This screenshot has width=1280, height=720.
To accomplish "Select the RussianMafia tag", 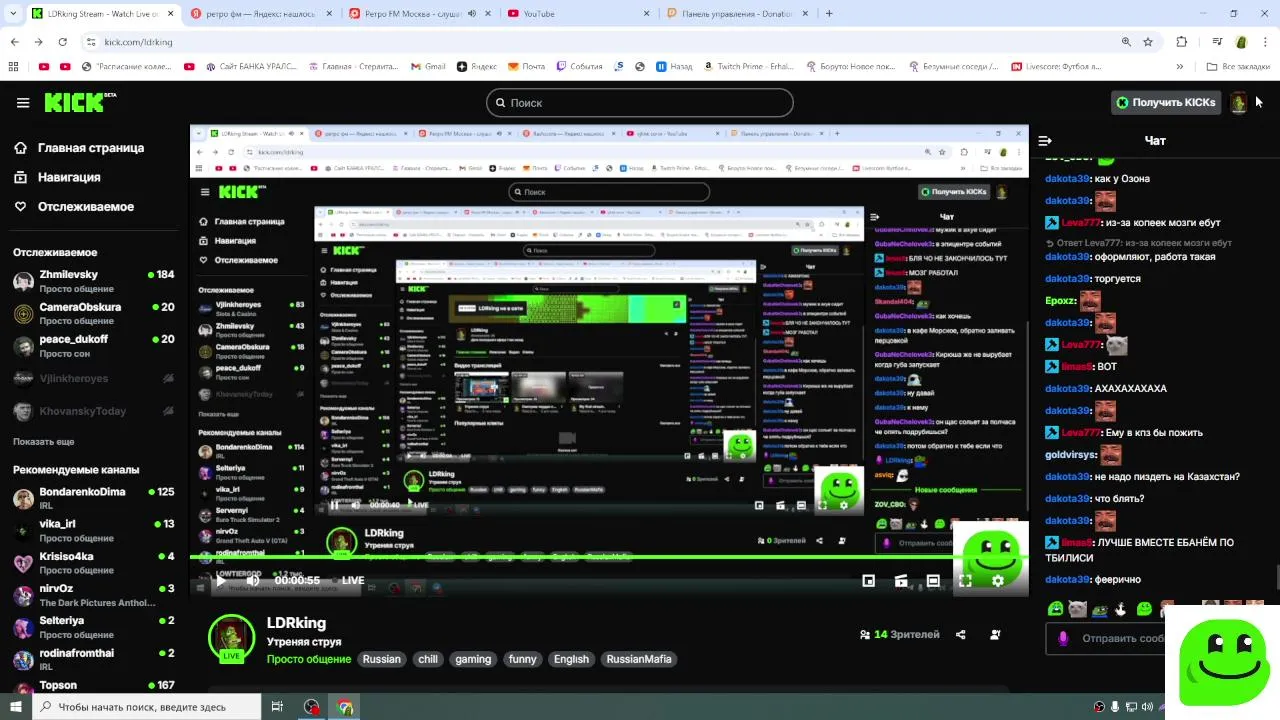I will [639, 659].
